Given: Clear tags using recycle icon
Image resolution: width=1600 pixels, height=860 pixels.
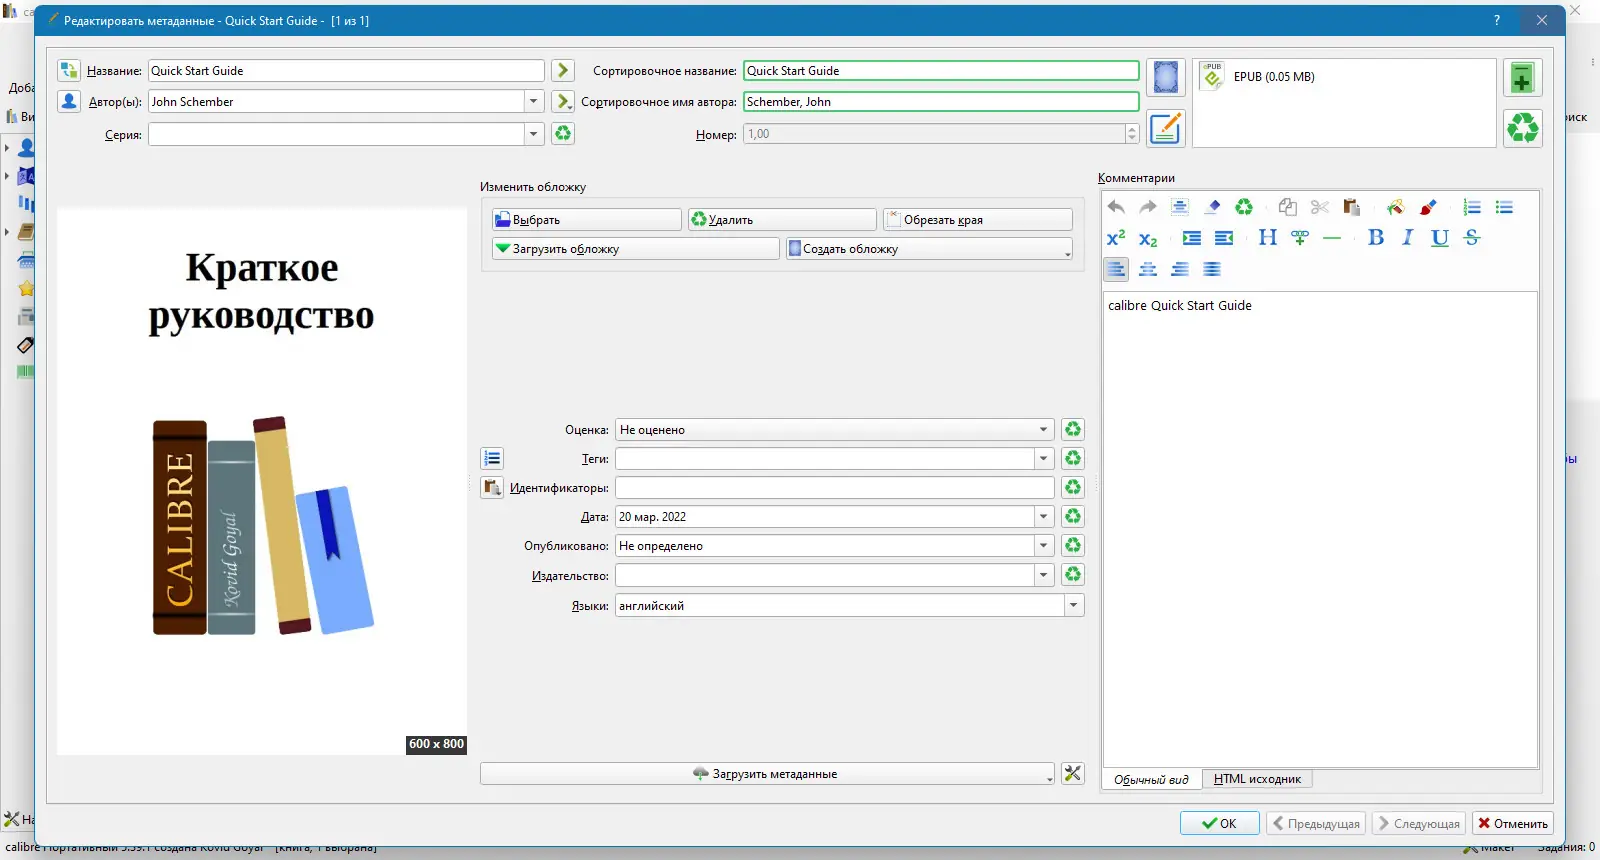Looking at the screenshot, I should pyautogui.click(x=1073, y=458).
